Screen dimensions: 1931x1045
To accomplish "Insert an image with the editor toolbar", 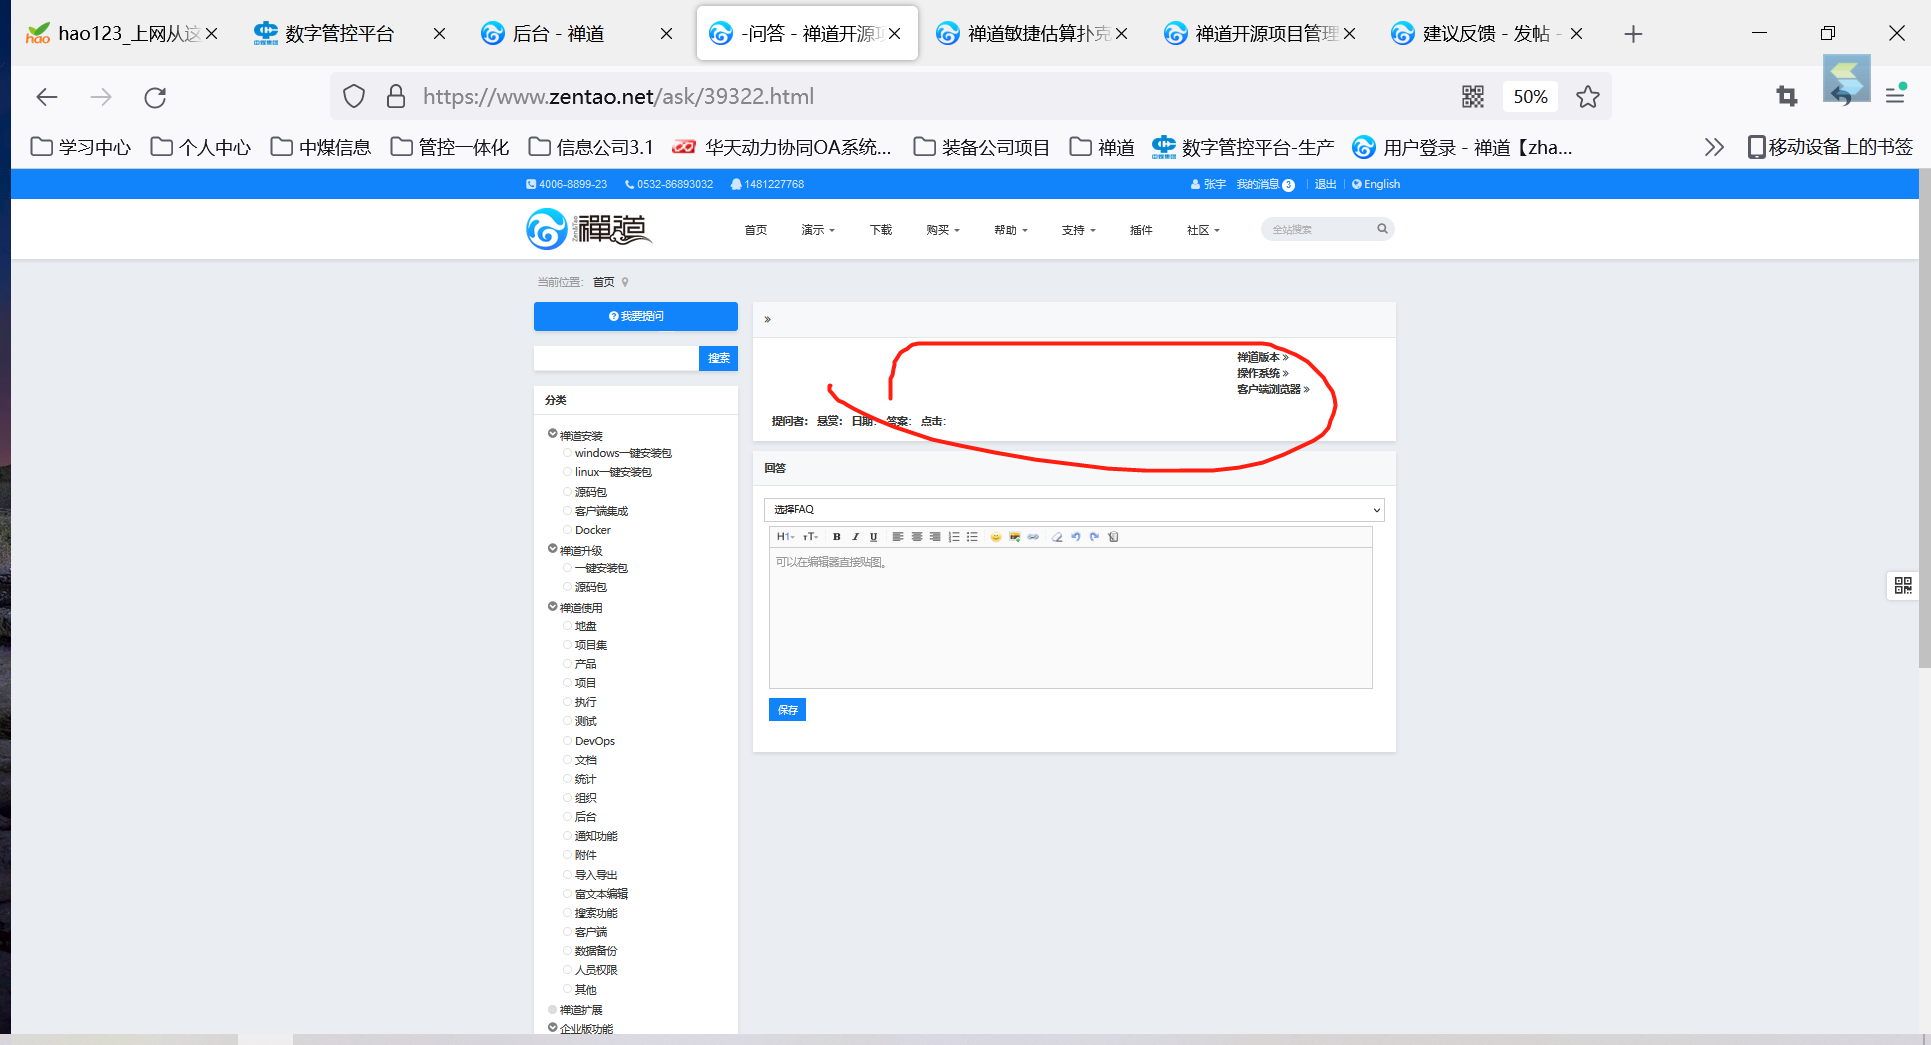I will pos(1015,537).
